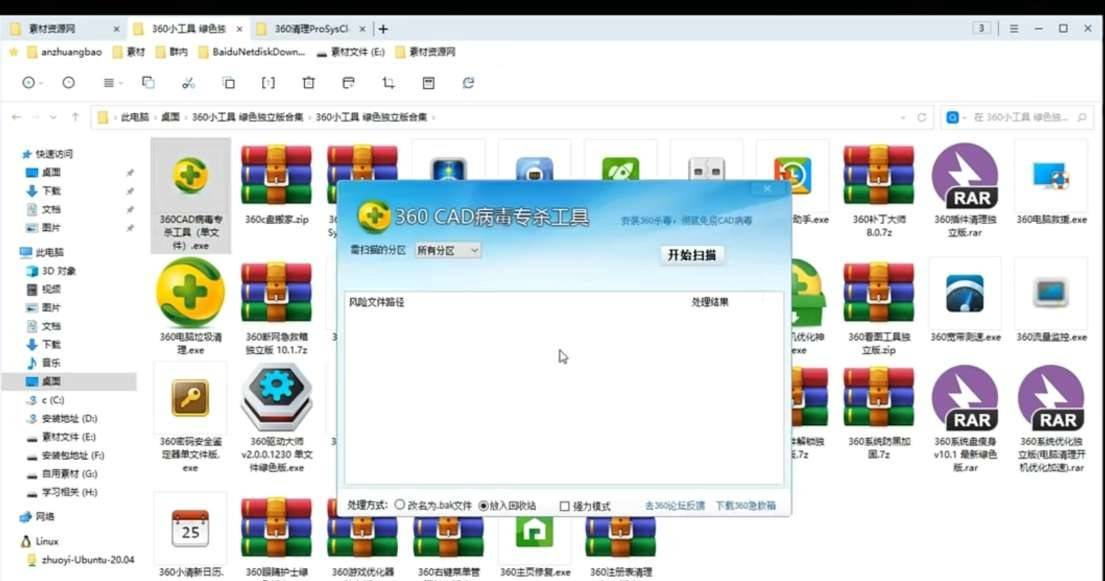Click the 安装360杀毒 immunity link in dialog header
Image resolution: width=1105 pixels, height=581 pixels.
coord(686,221)
